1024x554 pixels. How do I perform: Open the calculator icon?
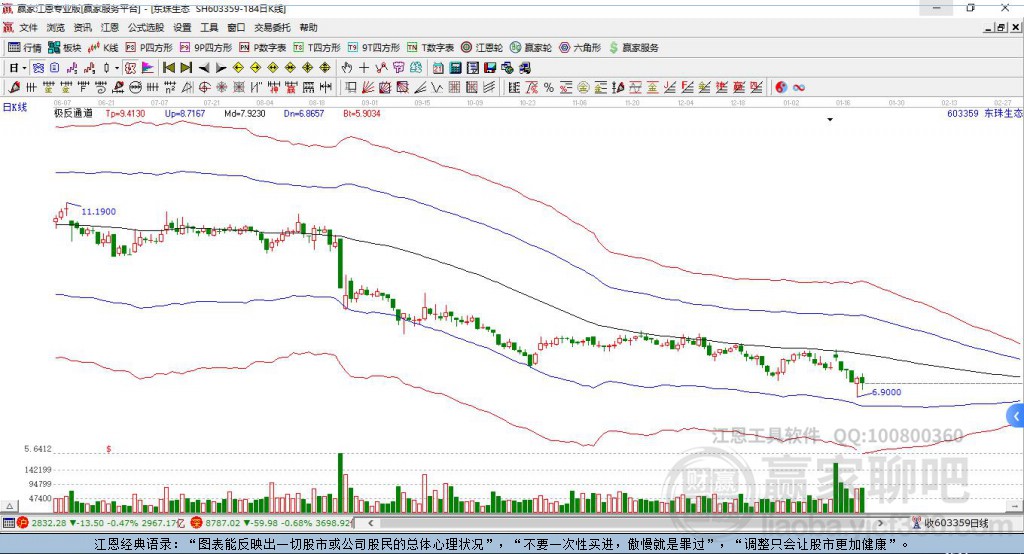pyautogui.click(x=455, y=68)
